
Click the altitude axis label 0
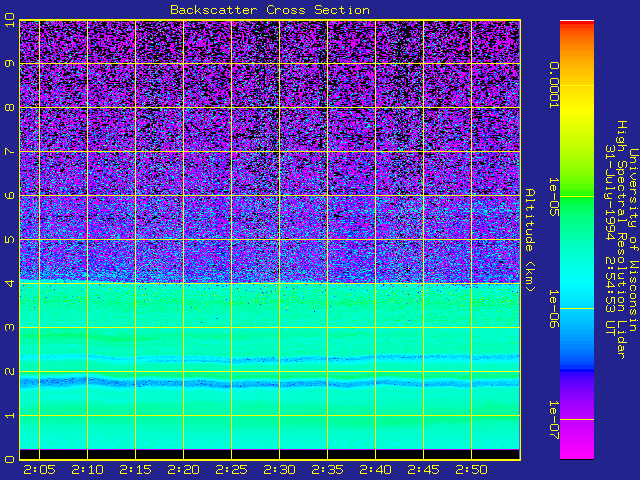point(9,459)
